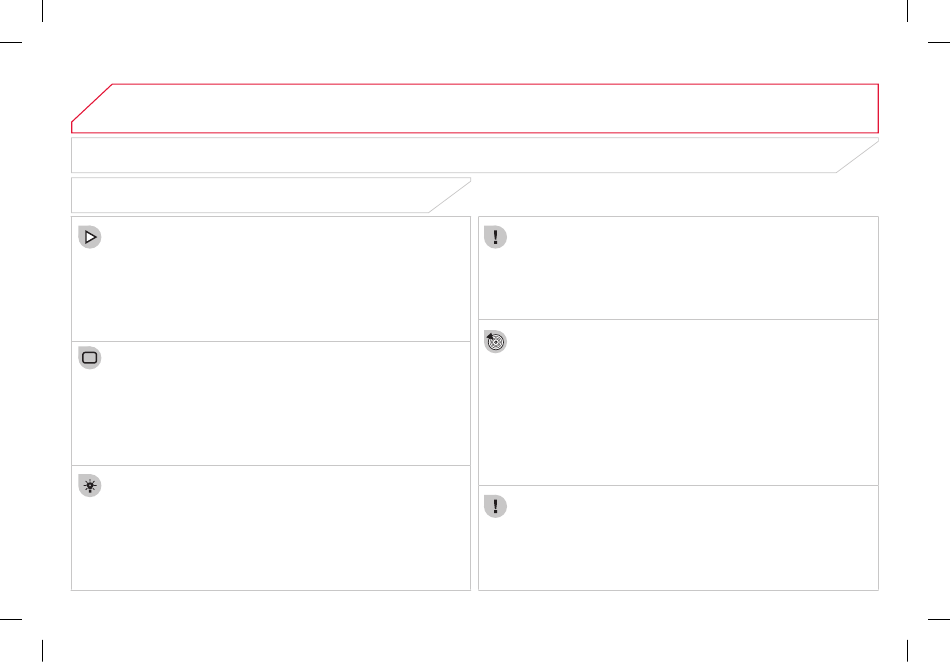Select the target with arrow icon
The width and height of the screenshot is (950, 662).
495,342
